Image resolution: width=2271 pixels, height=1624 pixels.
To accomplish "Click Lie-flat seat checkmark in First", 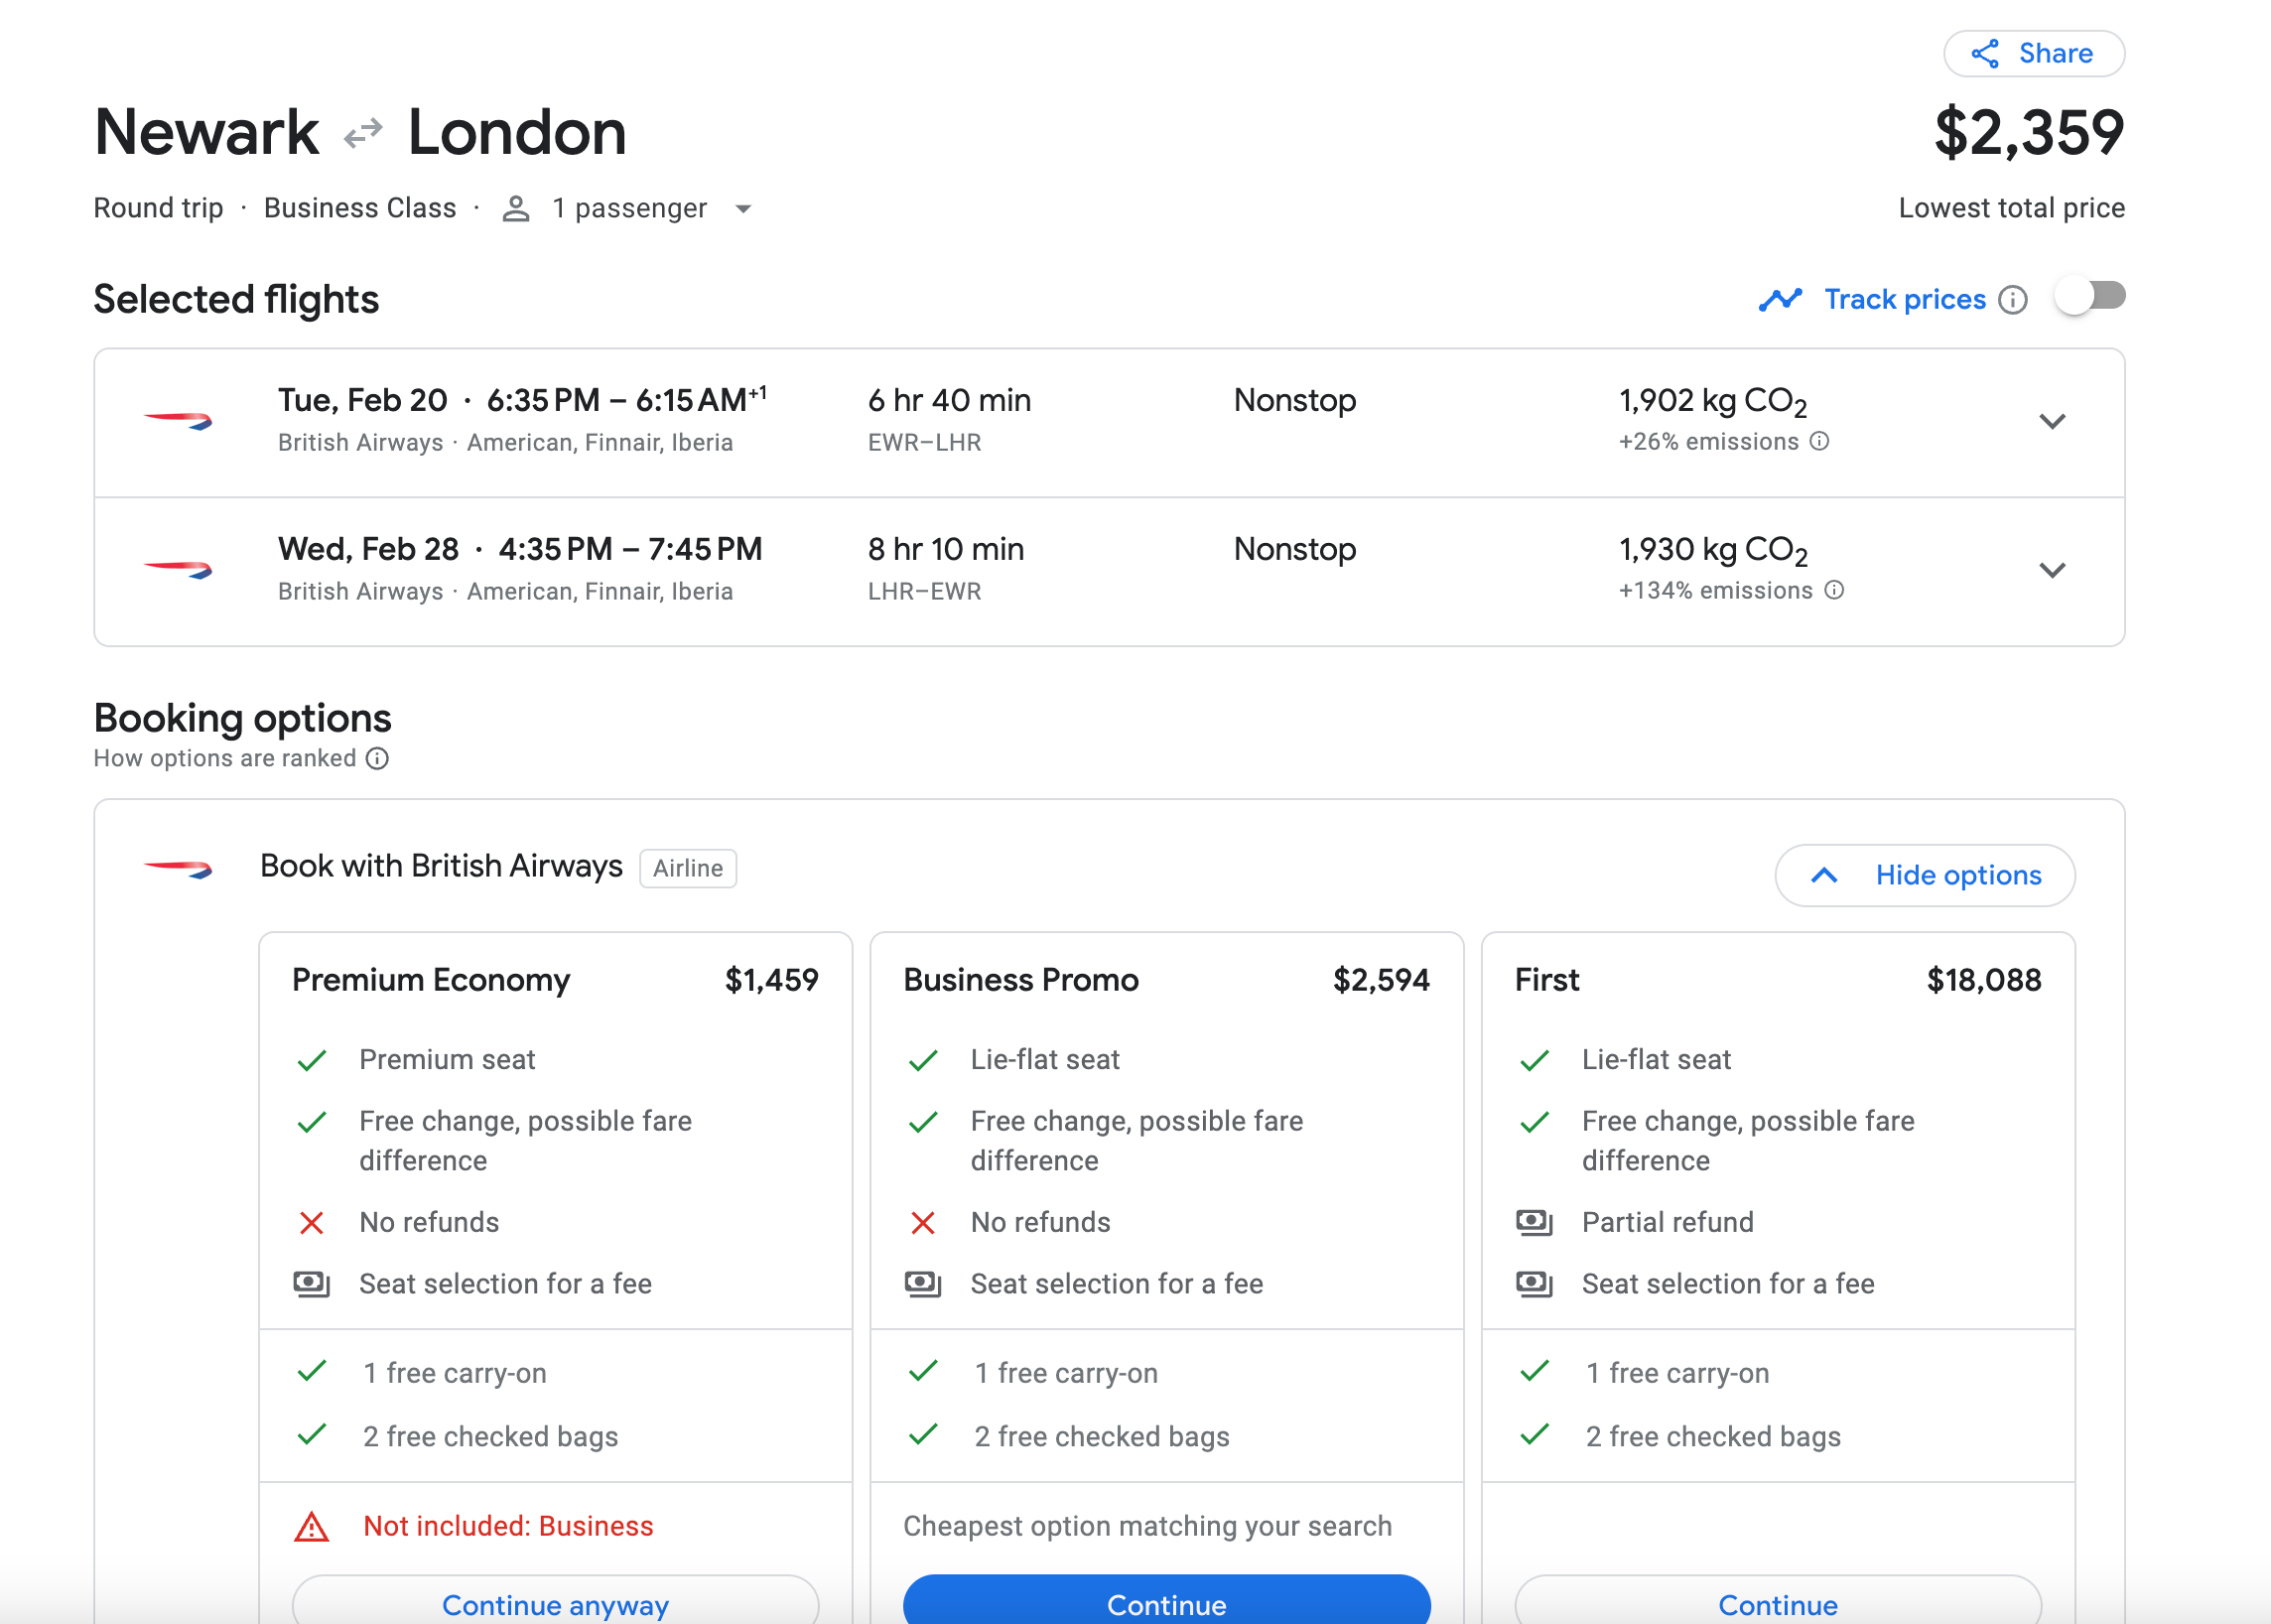I will pos(1534,1060).
